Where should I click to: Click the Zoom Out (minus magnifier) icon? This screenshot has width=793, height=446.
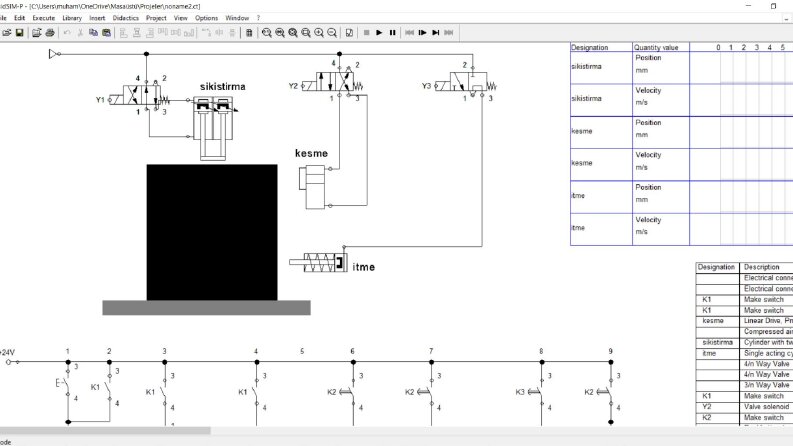tap(332, 32)
